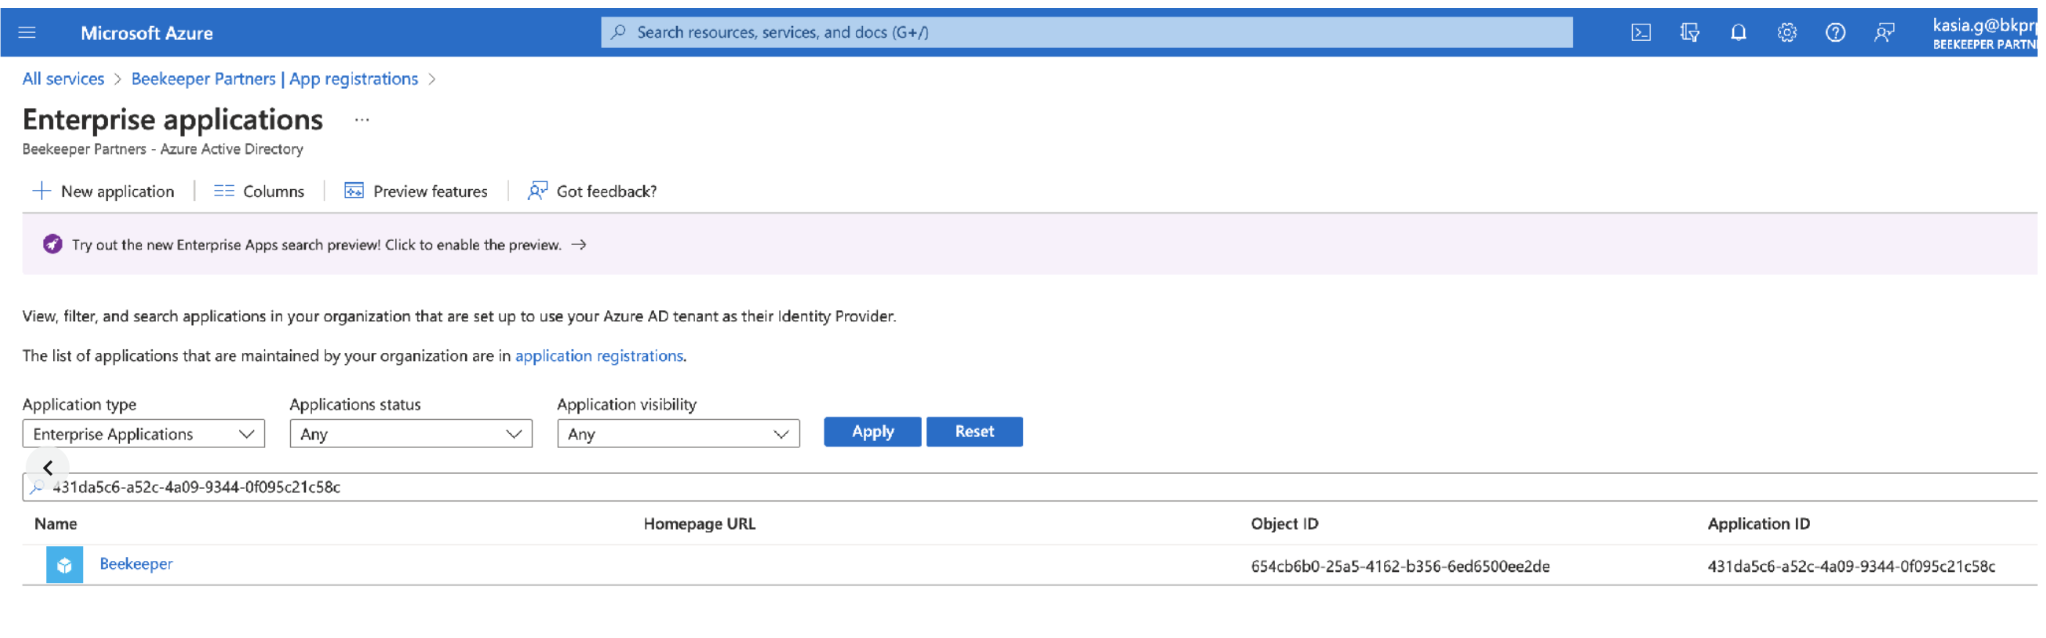The height and width of the screenshot is (638, 2046).
Task: Click the Preview features icon
Action: click(354, 191)
